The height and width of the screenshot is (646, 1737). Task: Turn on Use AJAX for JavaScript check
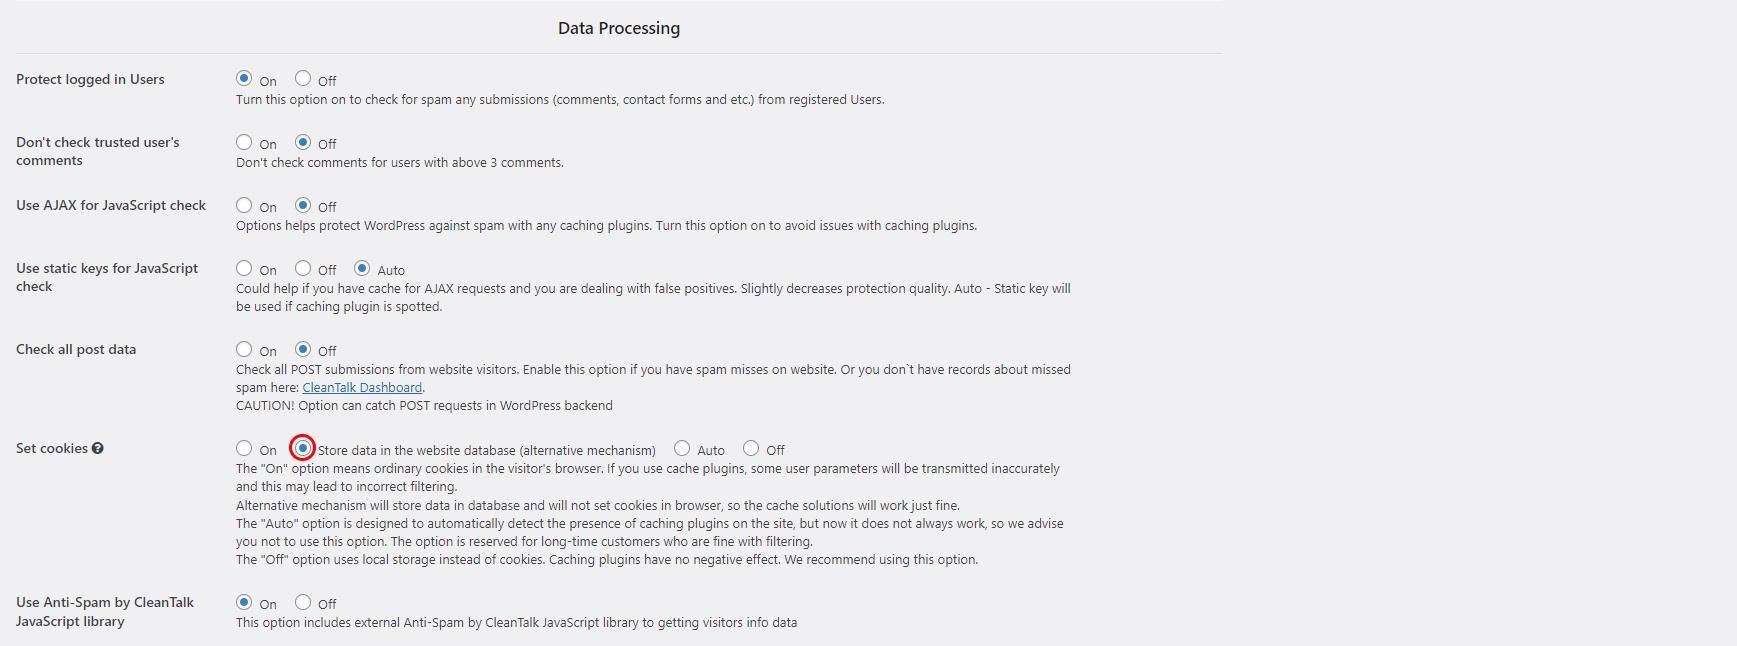coord(244,205)
